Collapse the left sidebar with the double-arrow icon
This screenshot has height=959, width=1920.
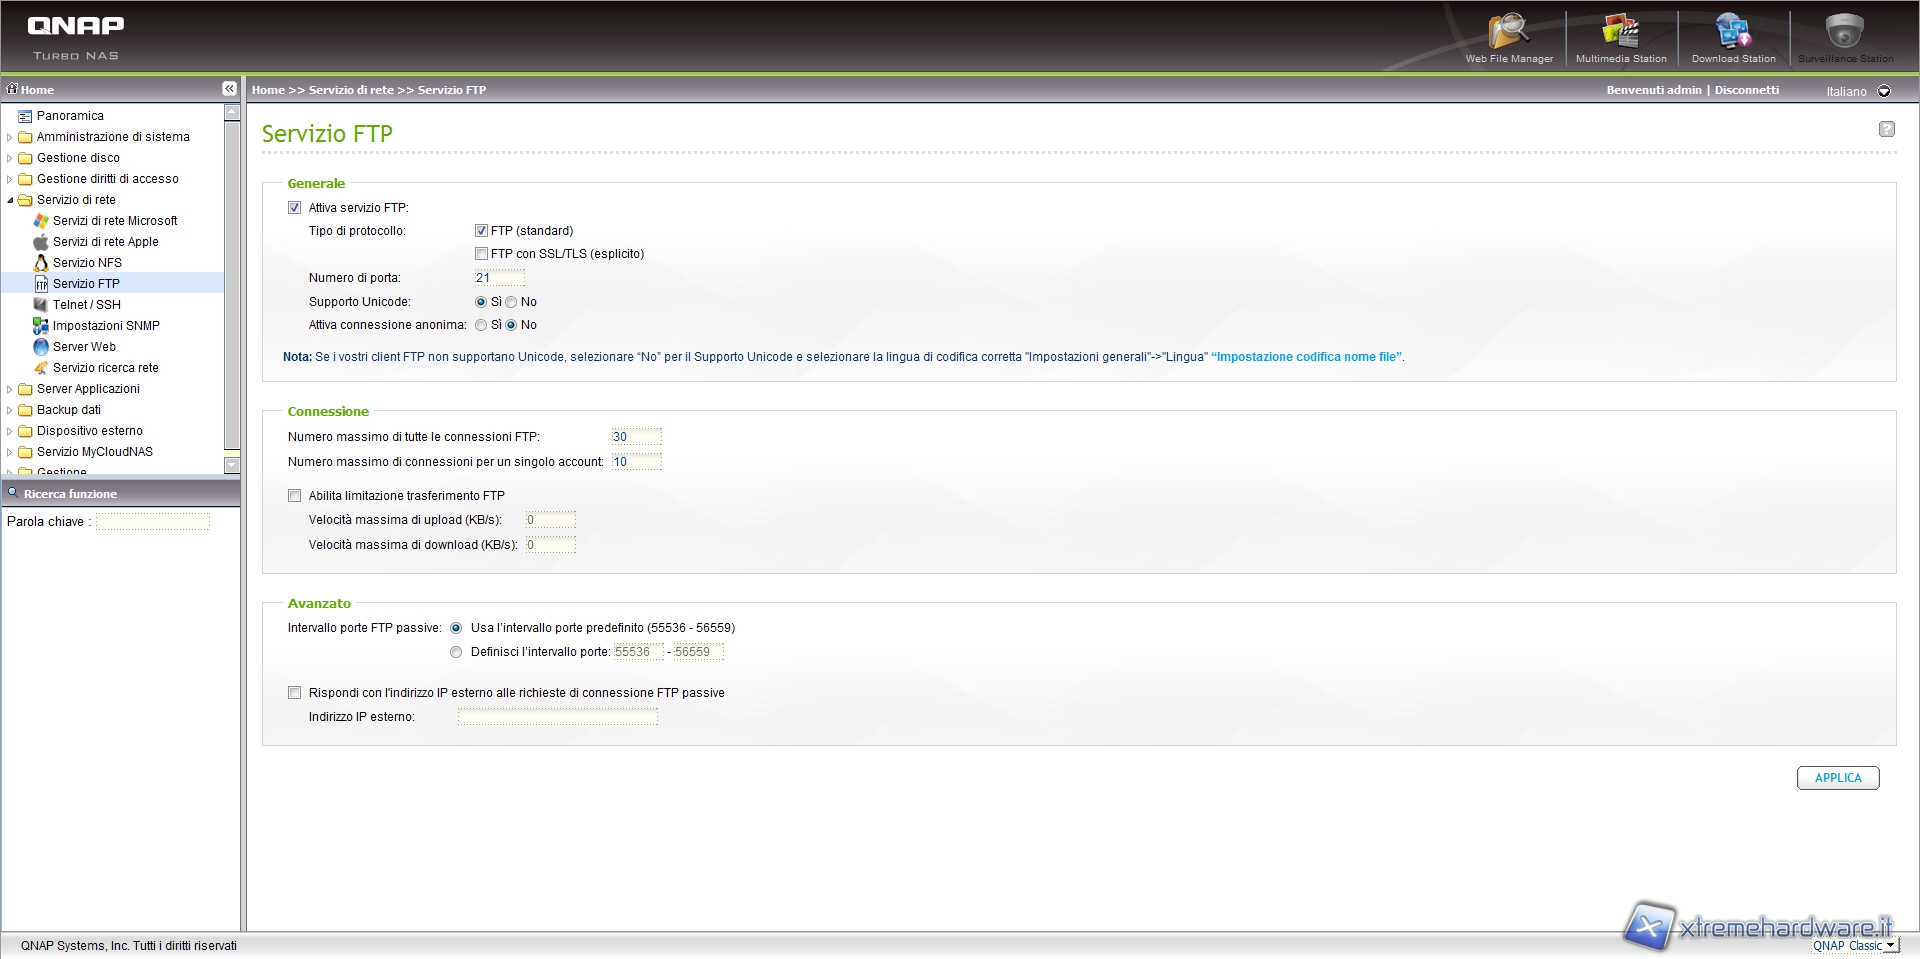click(x=229, y=89)
